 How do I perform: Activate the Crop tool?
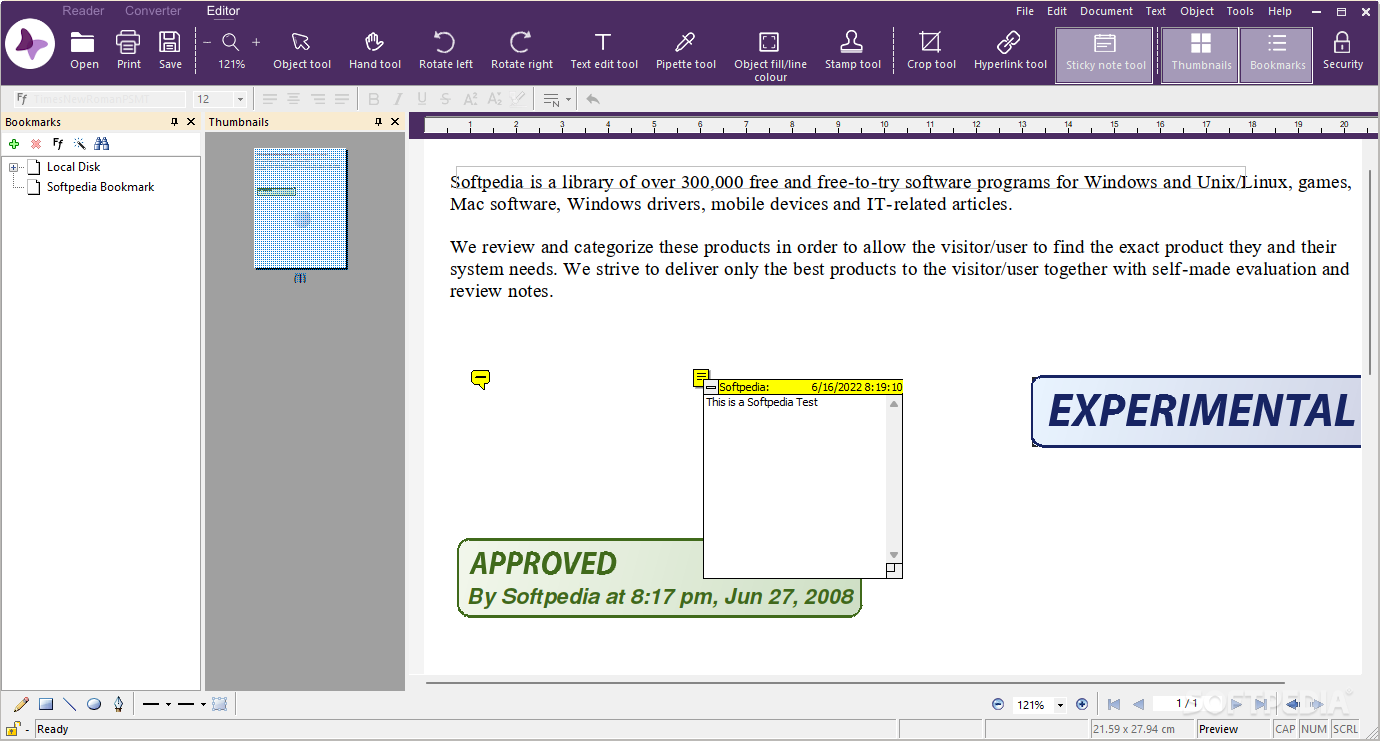[x=931, y=50]
